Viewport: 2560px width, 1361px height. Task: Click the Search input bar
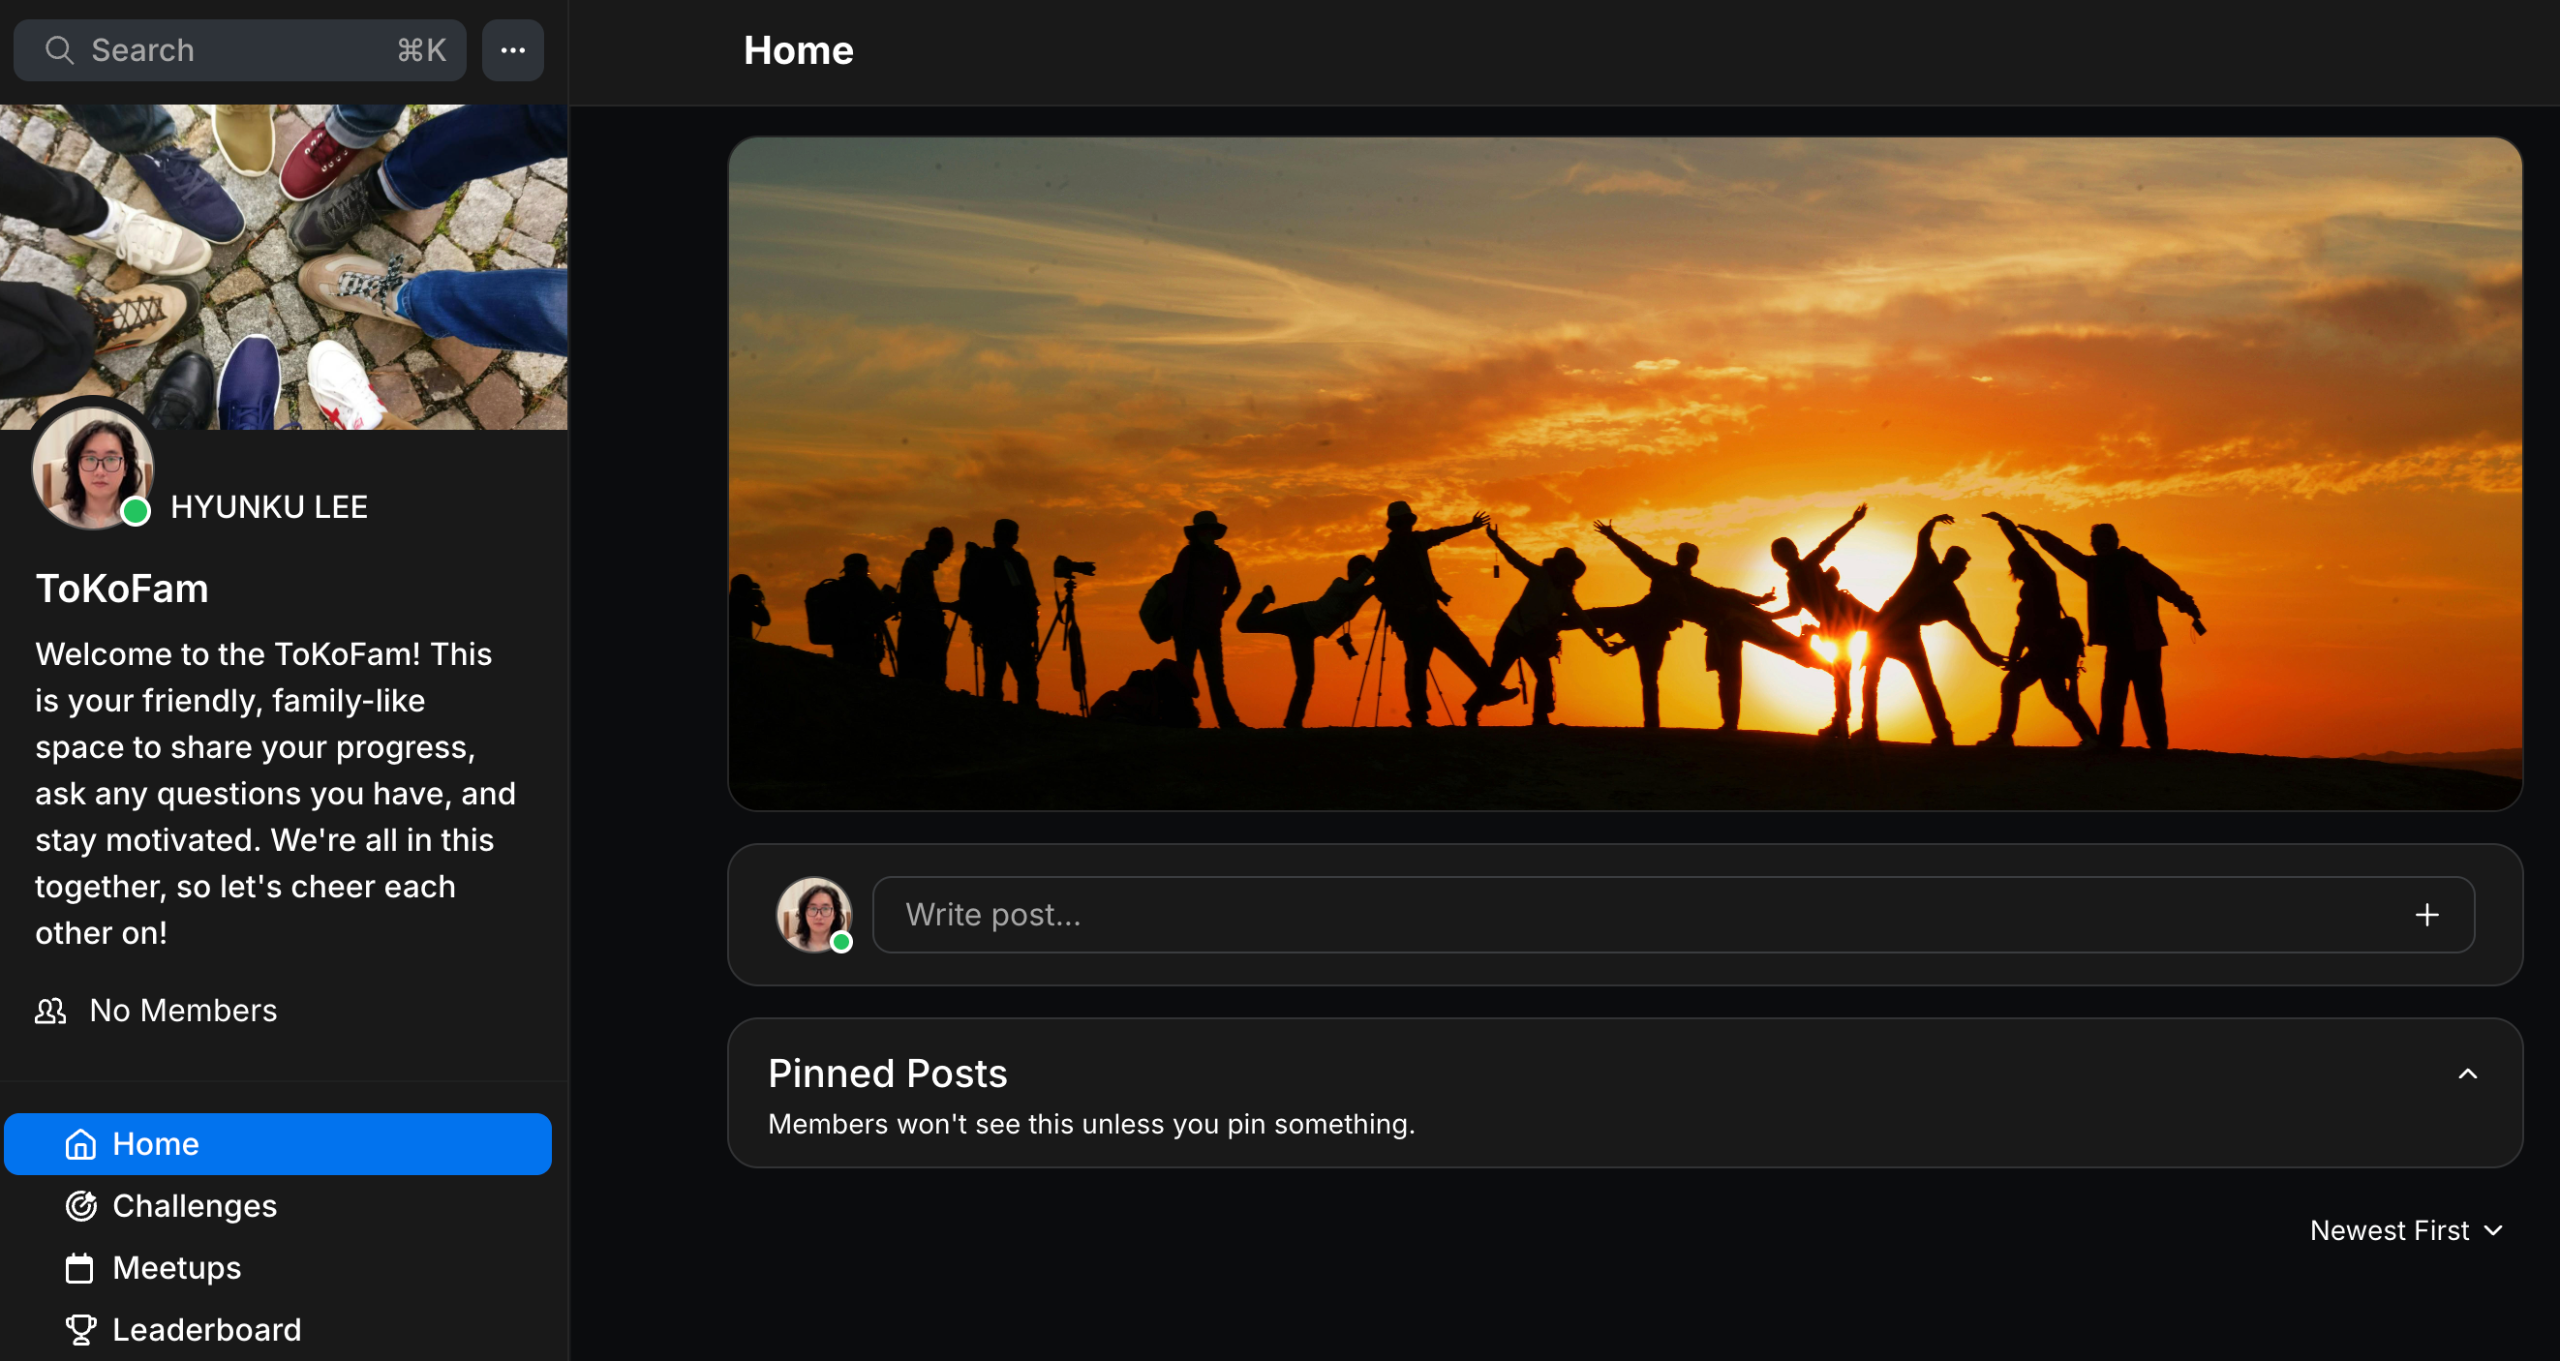point(240,49)
